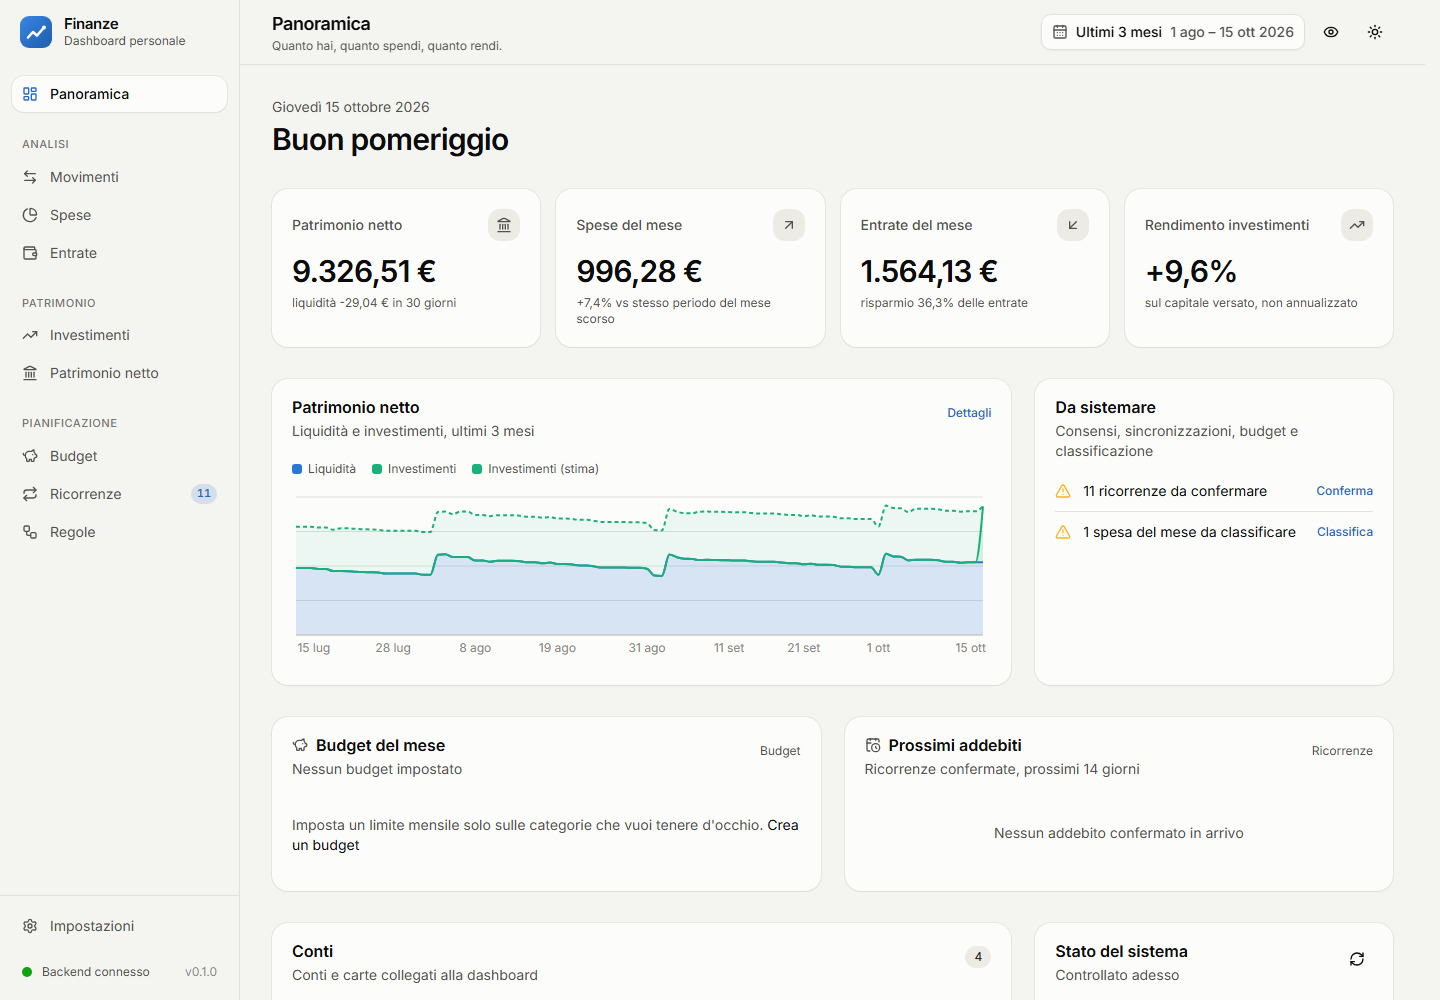The image size is (1440, 1000).
Task: Go to Movimenti page
Action: [120, 177]
